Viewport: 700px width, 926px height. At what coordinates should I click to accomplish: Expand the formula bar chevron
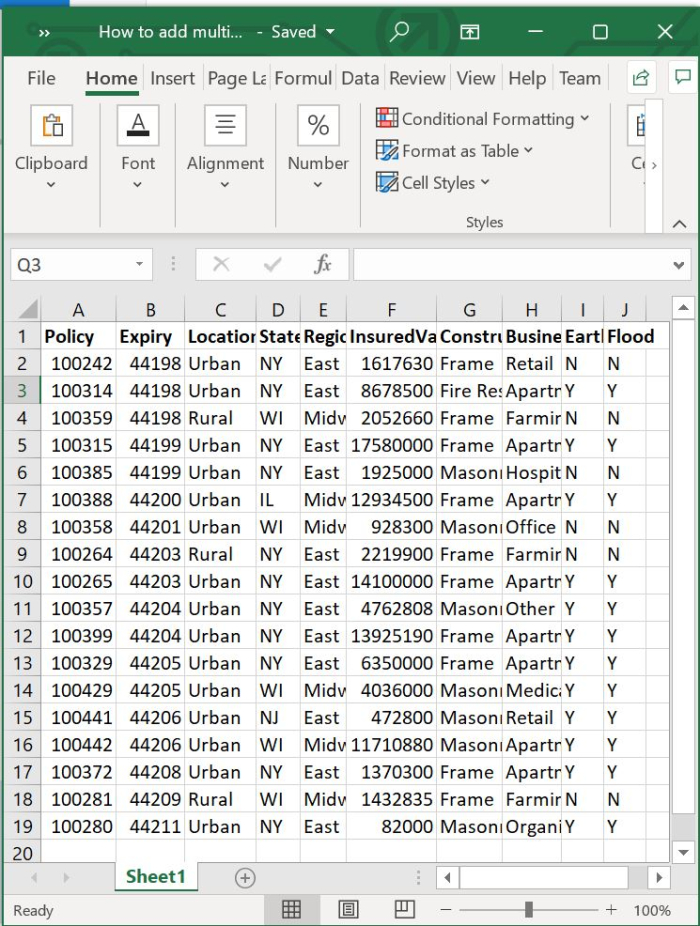[x=679, y=265]
